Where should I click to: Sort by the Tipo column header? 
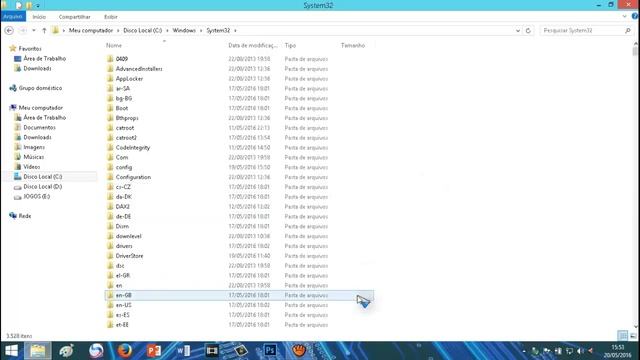(290, 45)
